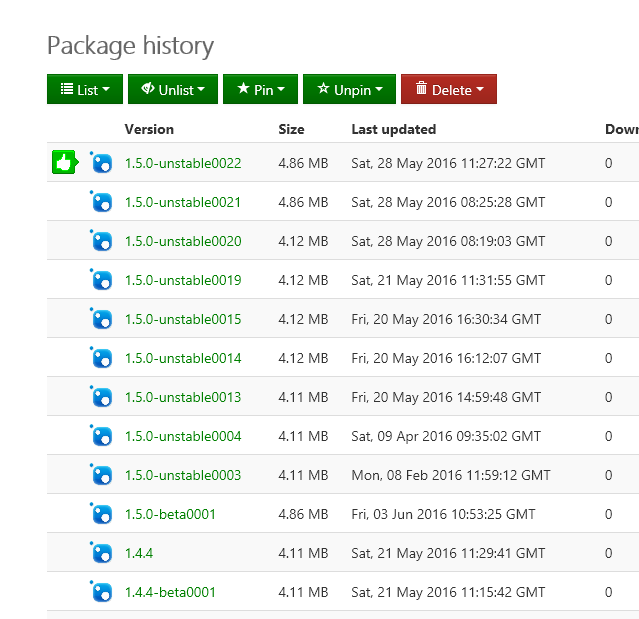Click the Version column header

point(149,129)
